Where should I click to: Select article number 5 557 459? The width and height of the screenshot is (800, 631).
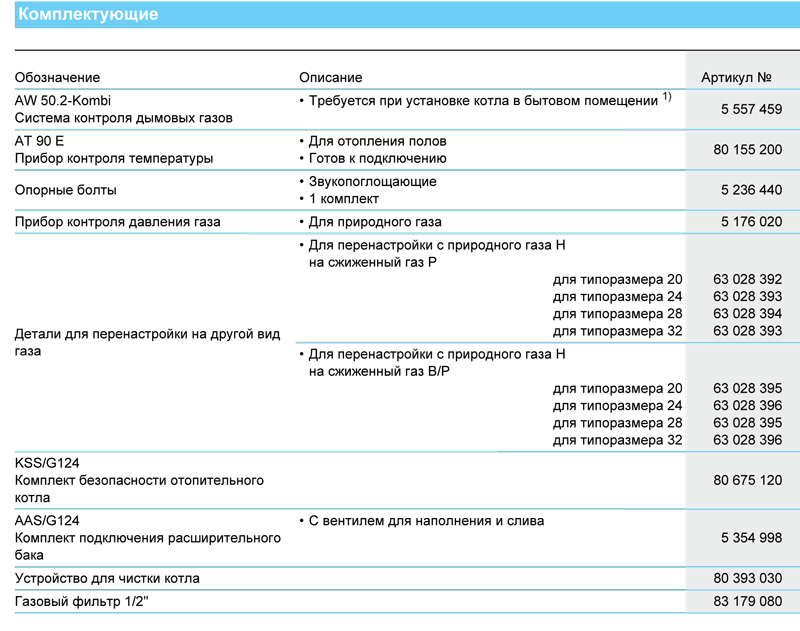751,109
